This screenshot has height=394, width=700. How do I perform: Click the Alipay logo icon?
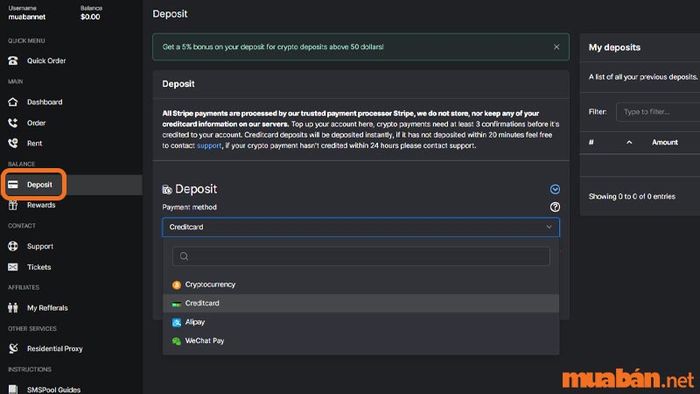pos(176,322)
